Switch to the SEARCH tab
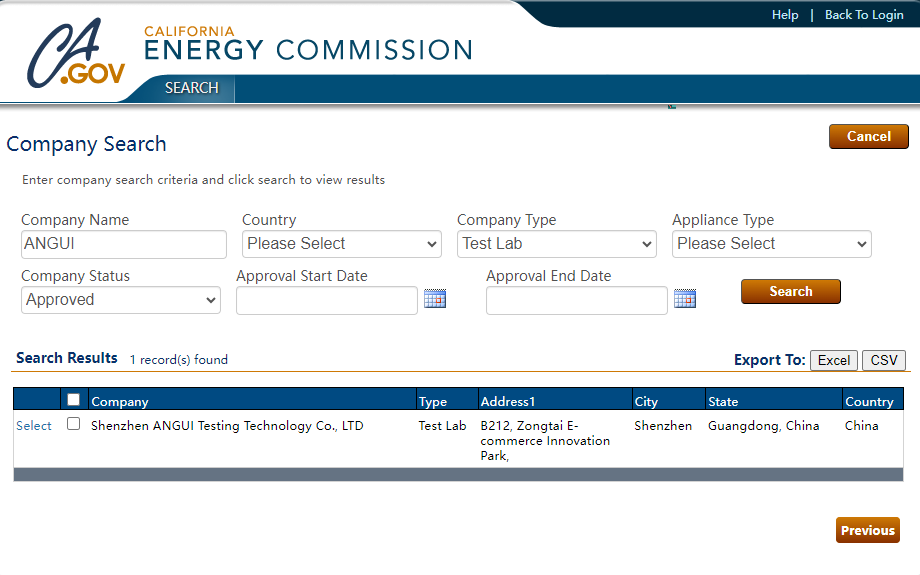Screen dimensions: 920x575 tap(192, 88)
